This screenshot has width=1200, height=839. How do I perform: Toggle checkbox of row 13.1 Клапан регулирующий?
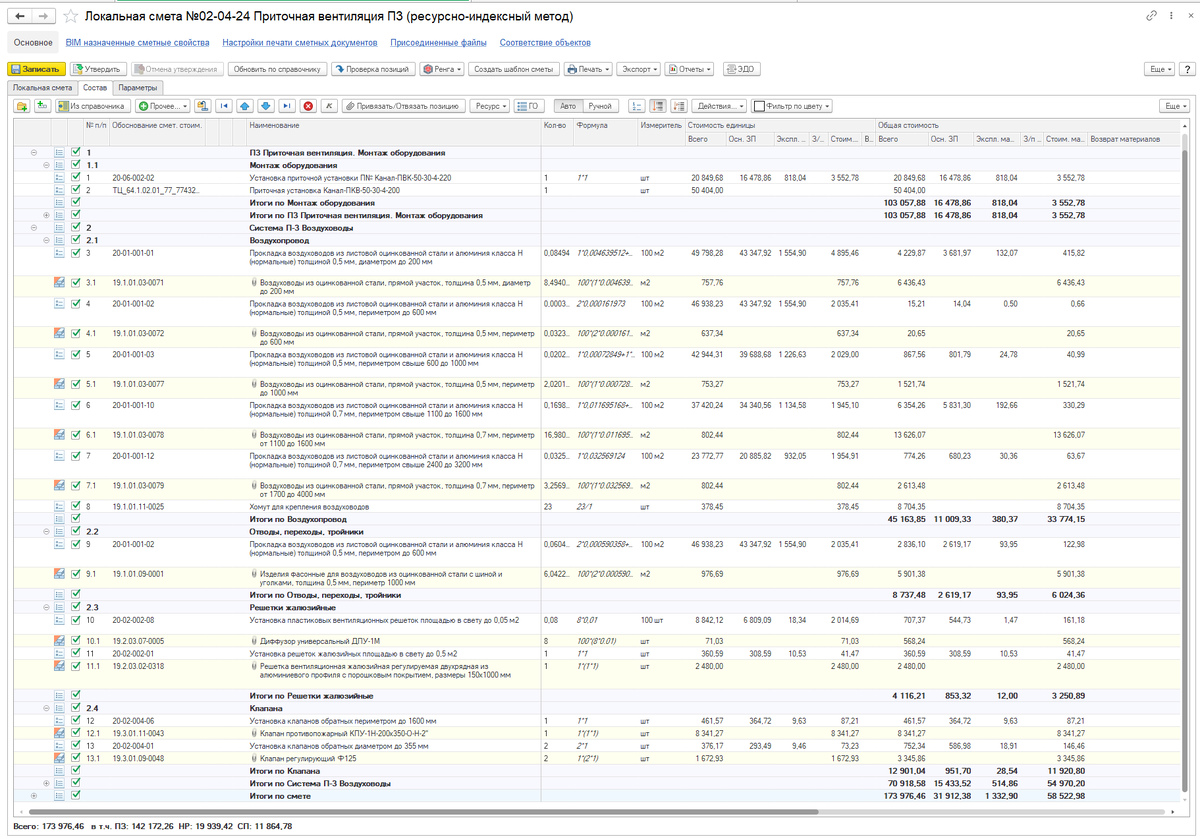click(x=76, y=758)
